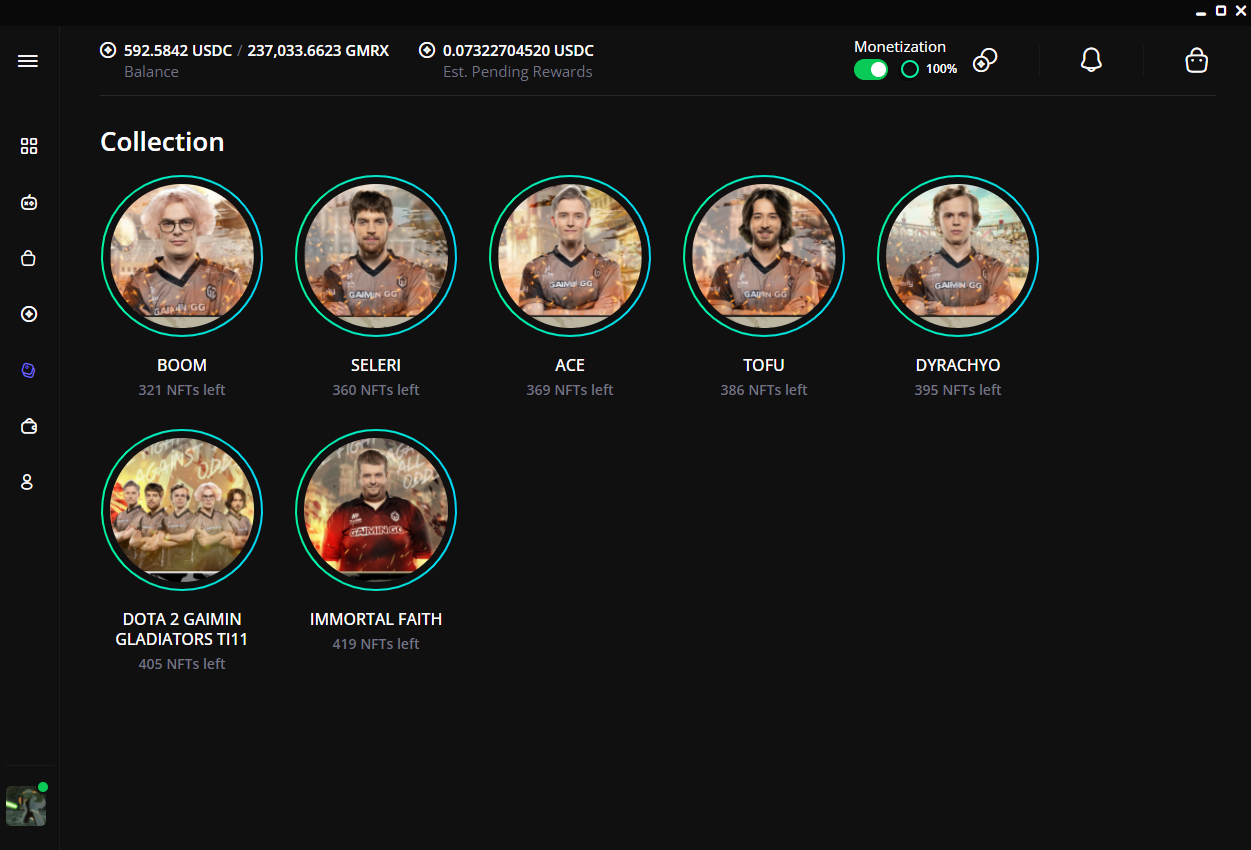Open the user profile sidebar icon
Screen dimensions: 1251x850
click(28, 482)
